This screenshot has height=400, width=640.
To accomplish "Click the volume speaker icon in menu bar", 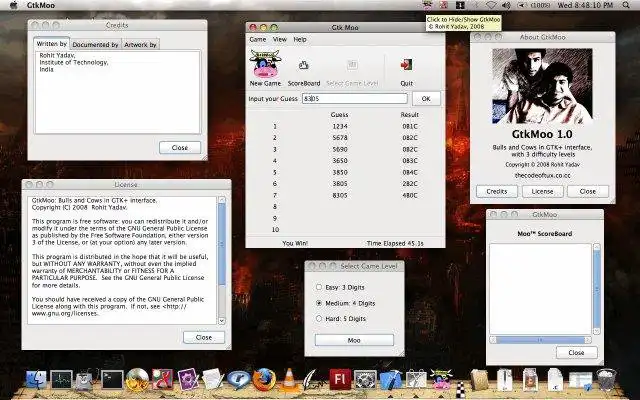I will (x=506, y=5).
